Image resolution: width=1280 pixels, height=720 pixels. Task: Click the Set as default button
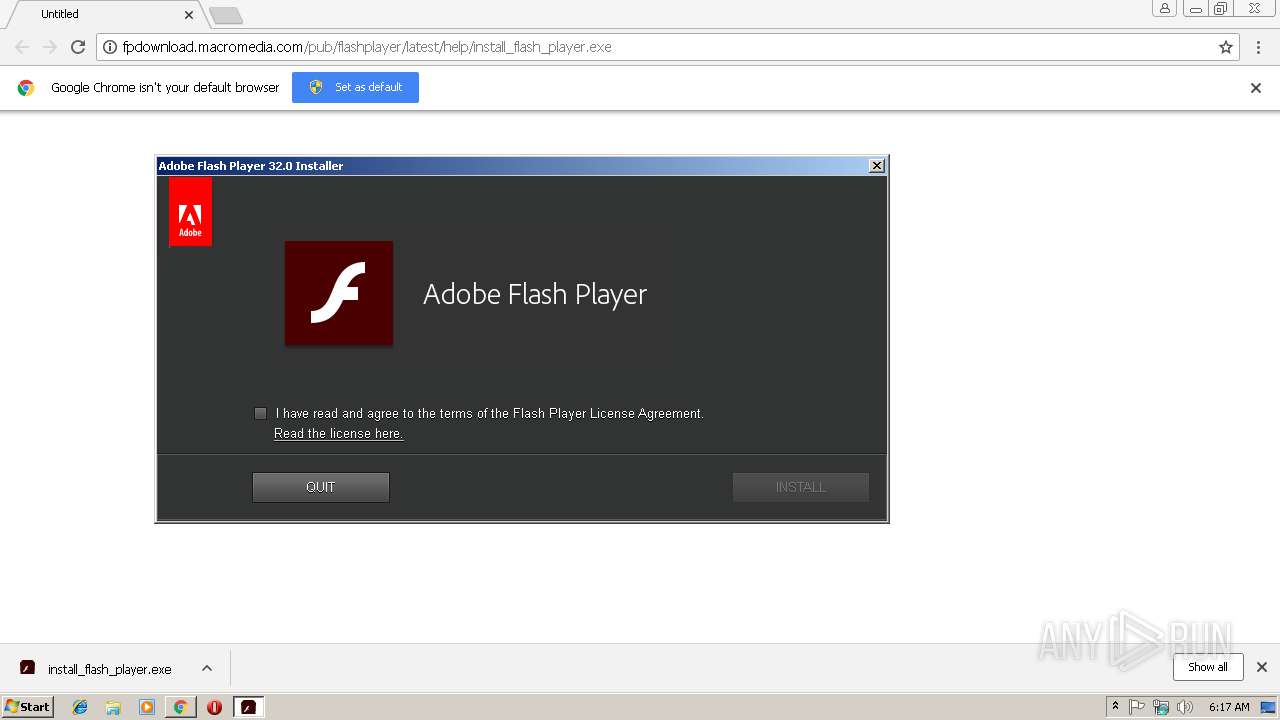(355, 87)
